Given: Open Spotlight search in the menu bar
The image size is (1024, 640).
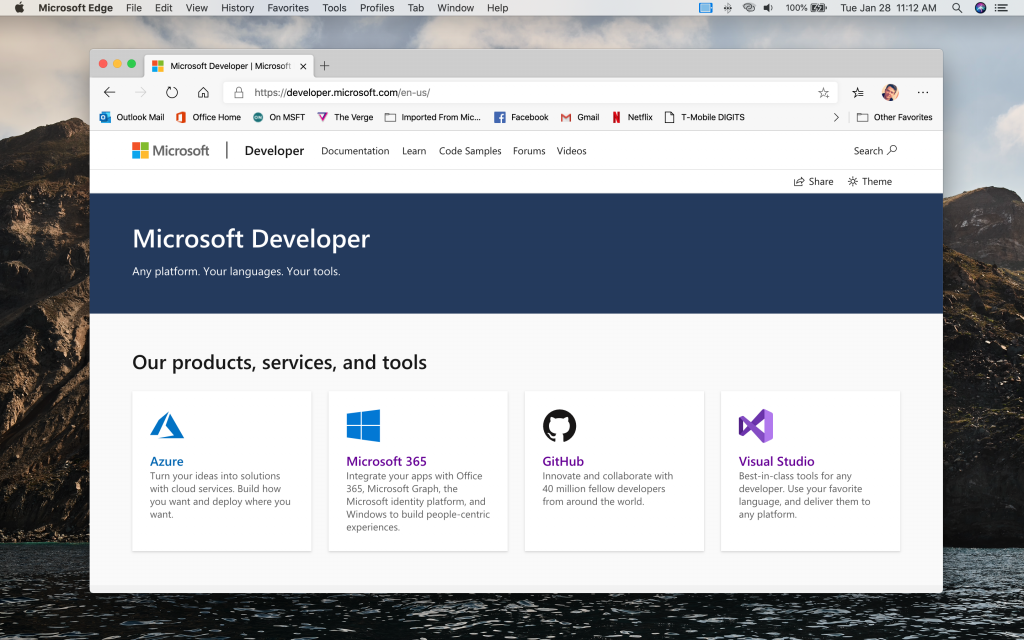Looking at the screenshot, I should pyautogui.click(x=957, y=8).
